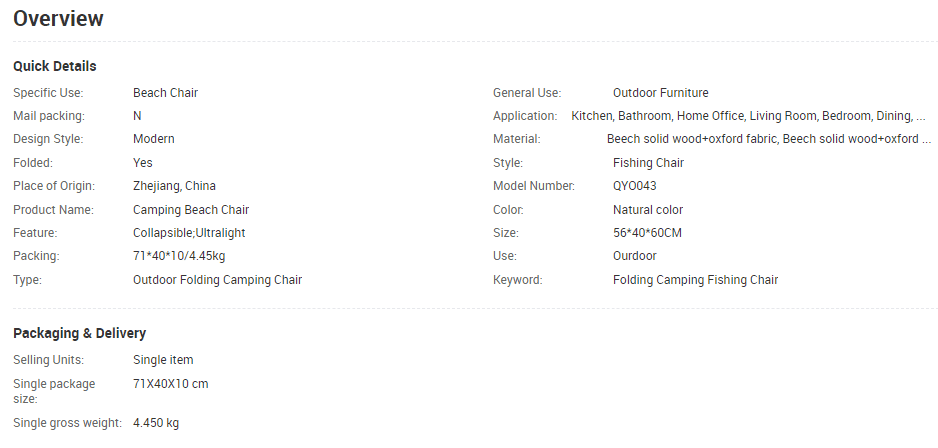Click the Outdoor Folding Camping Chair type

(x=217, y=280)
